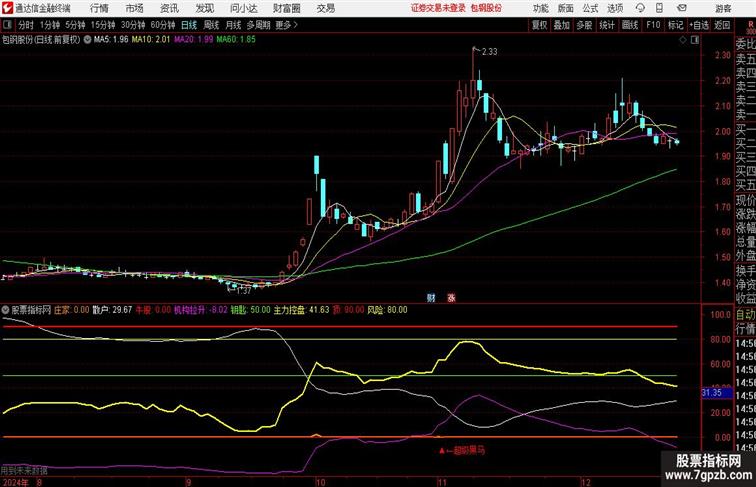
Task: Switch to the 5分钟 period tab
Action: (x=75, y=25)
